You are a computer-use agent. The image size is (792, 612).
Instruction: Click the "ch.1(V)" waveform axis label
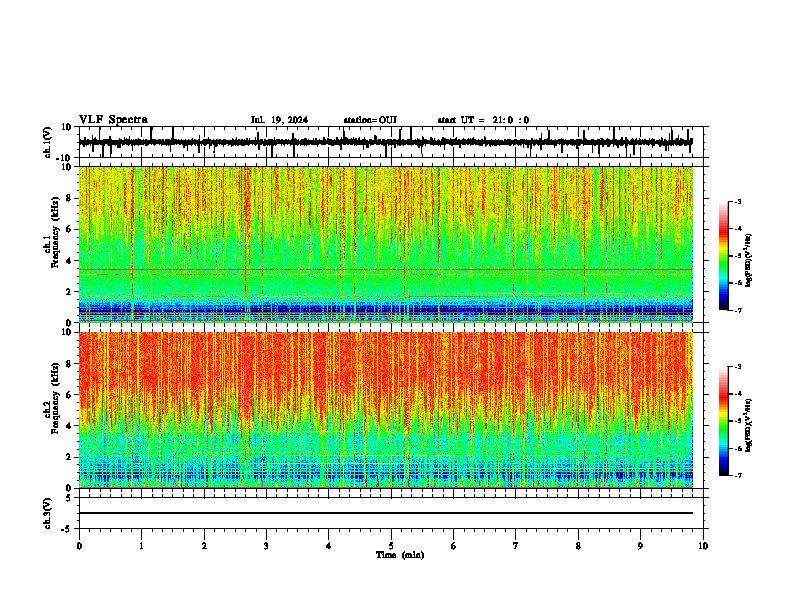pos(48,142)
